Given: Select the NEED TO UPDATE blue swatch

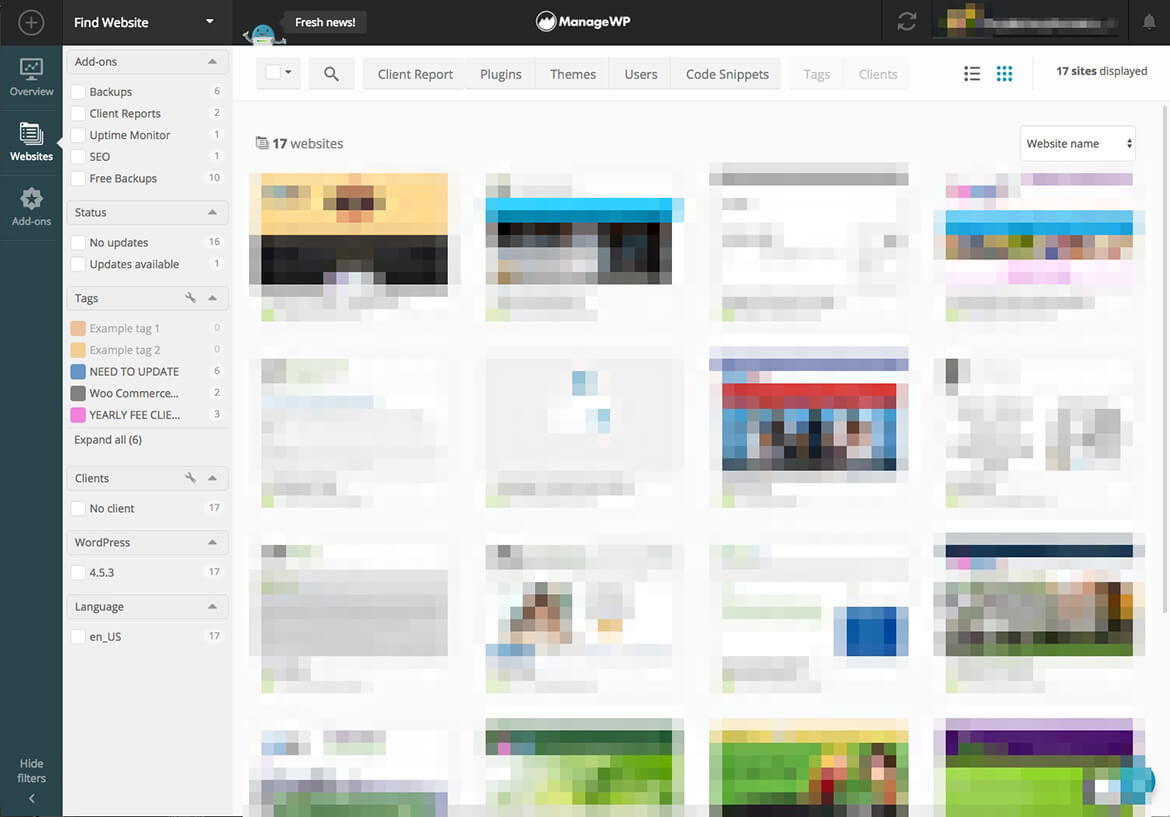Looking at the screenshot, I should click(x=78, y=372).
